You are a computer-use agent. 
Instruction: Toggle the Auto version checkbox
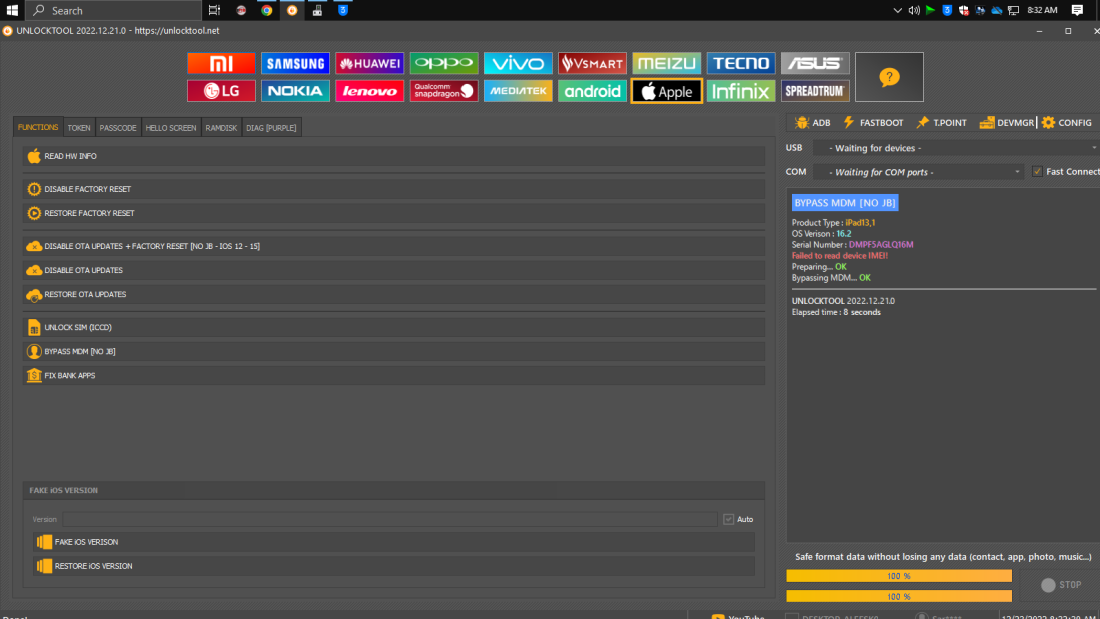(x=729, y=519)
